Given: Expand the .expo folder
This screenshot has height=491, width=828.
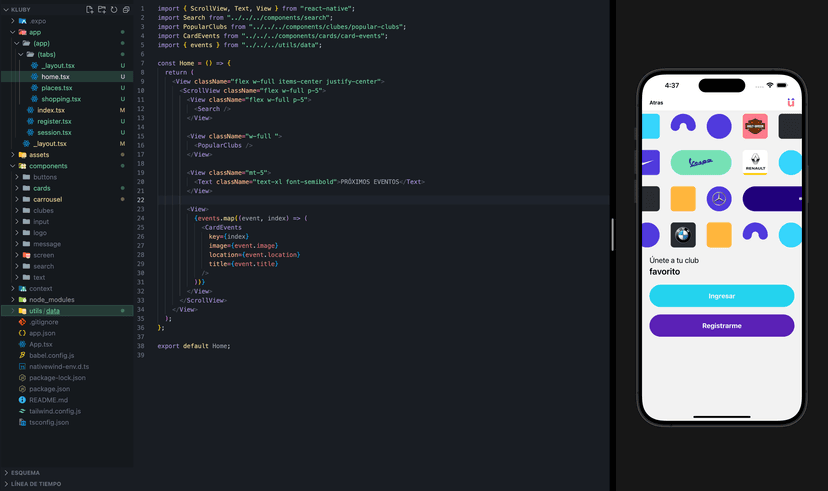Looking at the screenshot, I should (x=13, y=21).
